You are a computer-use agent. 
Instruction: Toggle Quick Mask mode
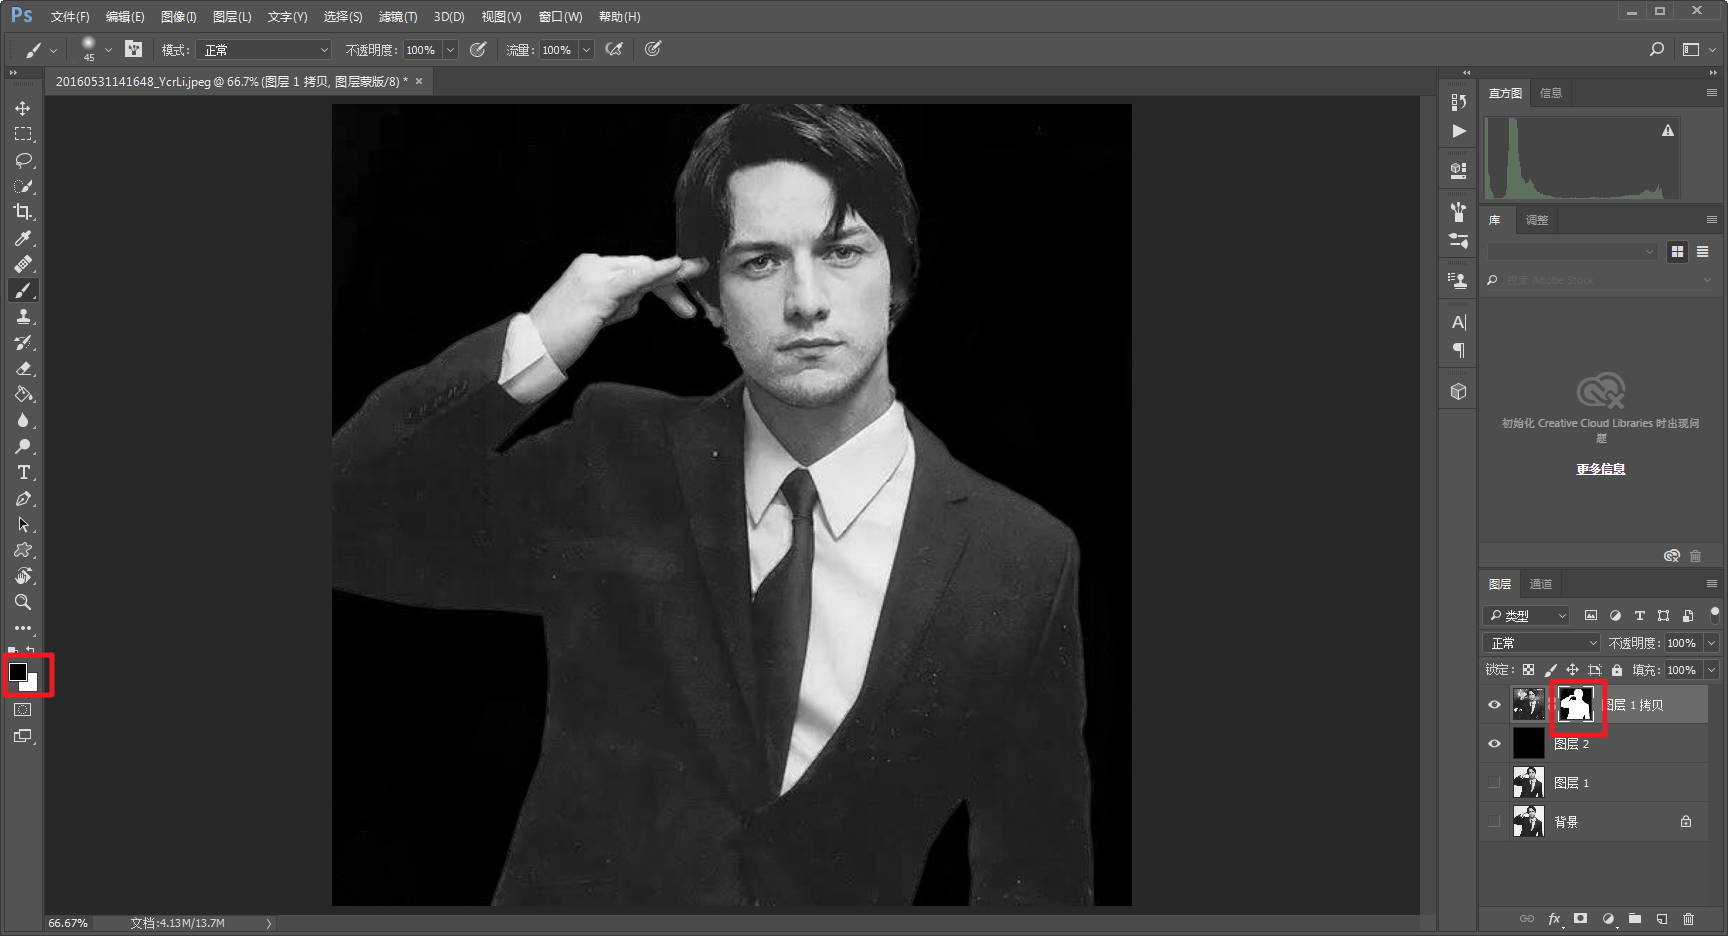[23, 710]
